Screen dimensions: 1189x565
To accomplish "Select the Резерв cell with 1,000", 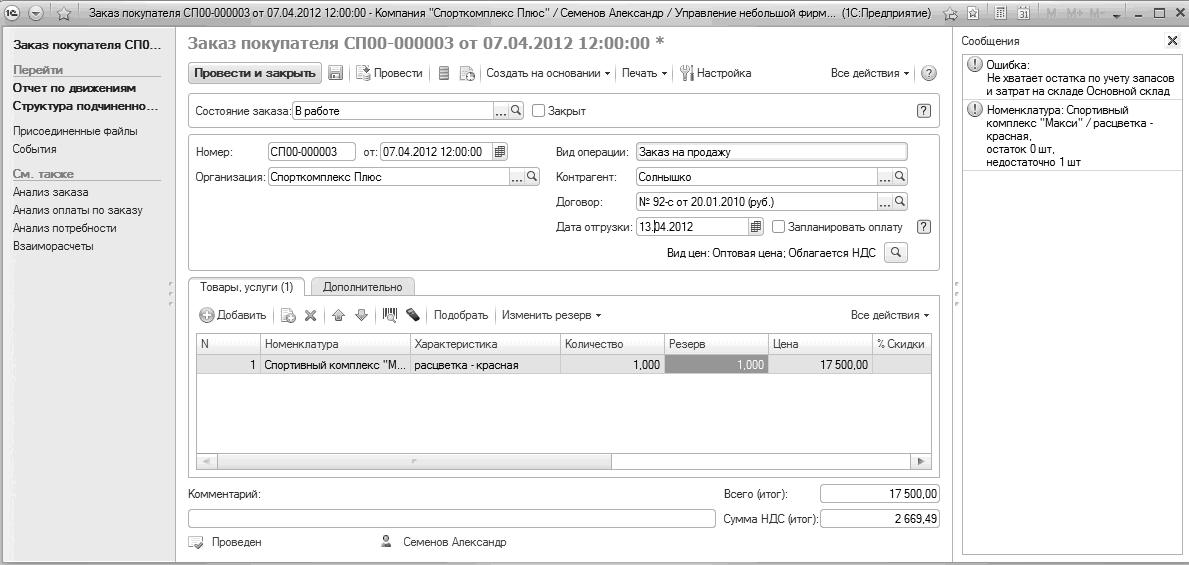I will tap(716, 365).
